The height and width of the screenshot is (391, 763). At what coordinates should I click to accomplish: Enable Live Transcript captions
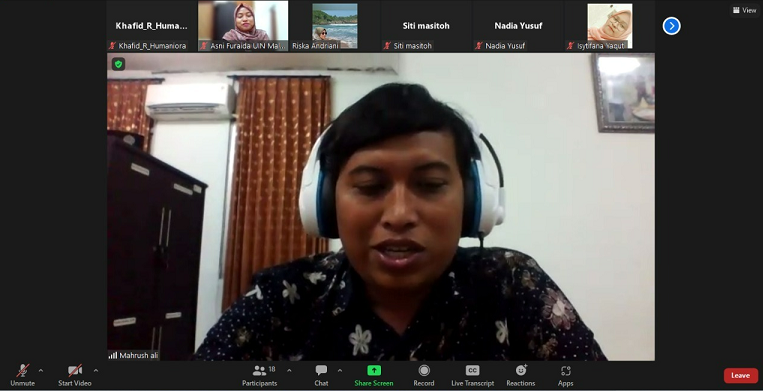point(472,375)
